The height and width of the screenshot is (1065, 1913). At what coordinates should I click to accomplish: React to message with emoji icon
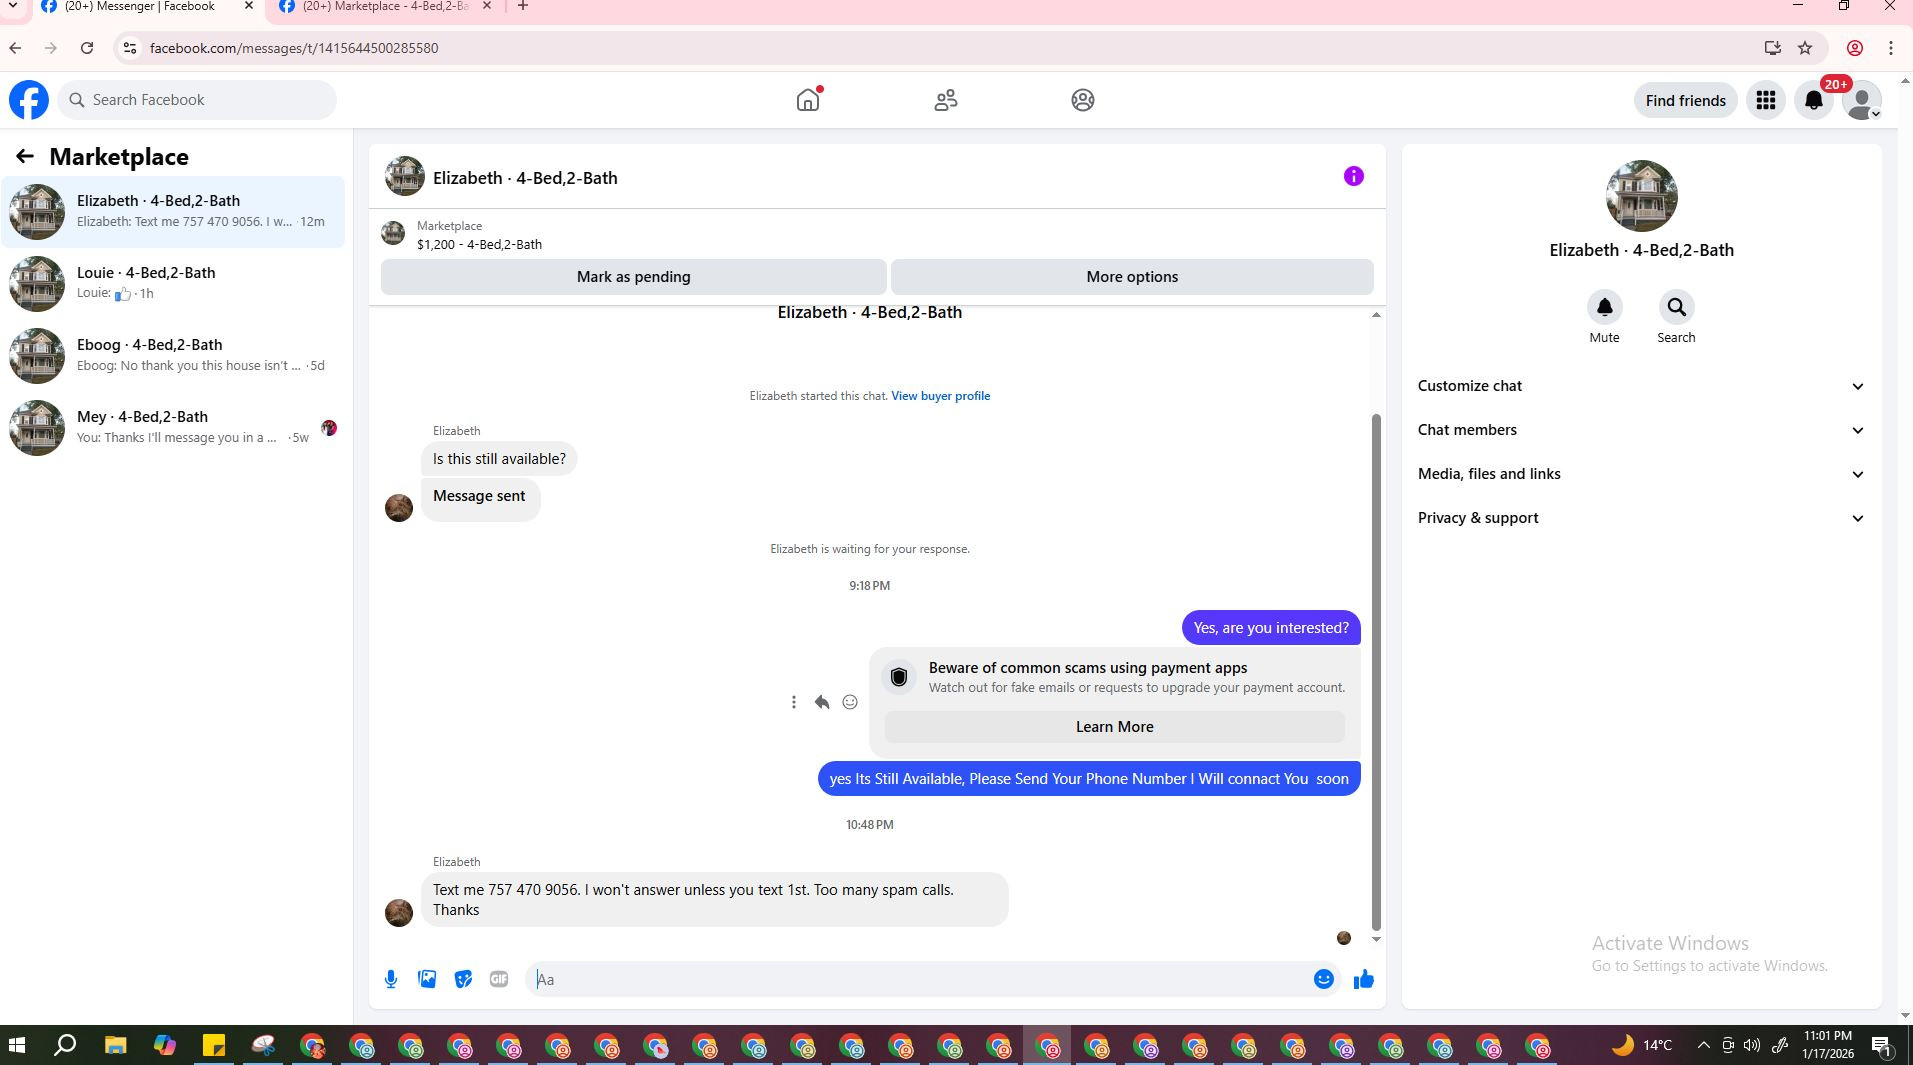pos(850,702)
